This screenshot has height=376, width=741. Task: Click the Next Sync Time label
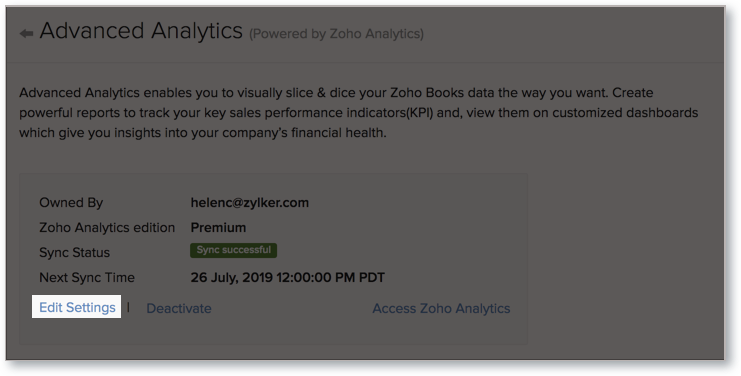click(x=86, y=277)
